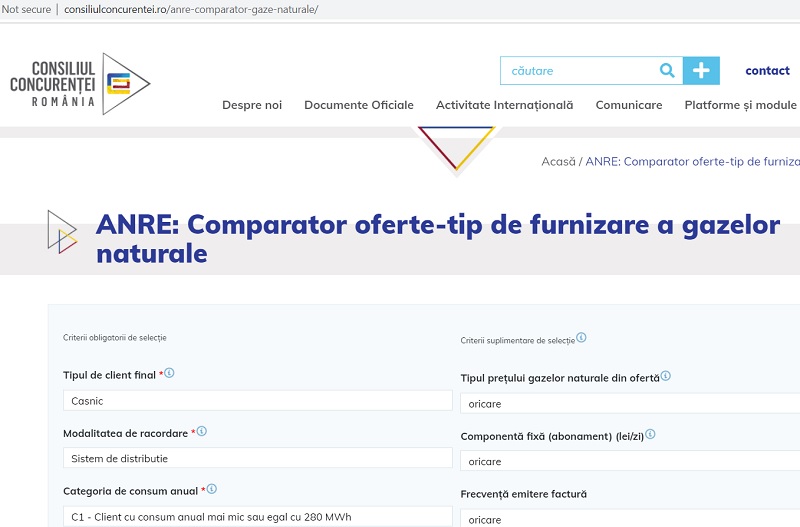Click the Criterii obligatorii de selecție text

click(115, 338)
